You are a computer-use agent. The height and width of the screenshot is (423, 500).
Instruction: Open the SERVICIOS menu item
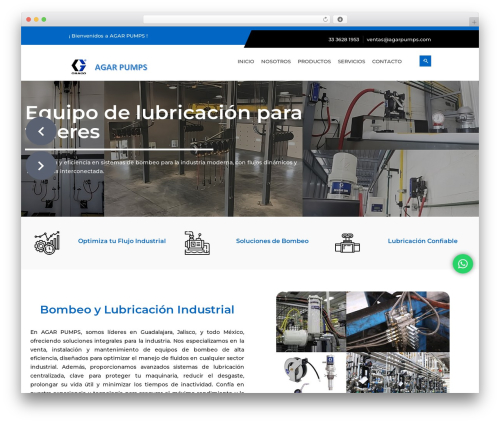pos(351,61)
